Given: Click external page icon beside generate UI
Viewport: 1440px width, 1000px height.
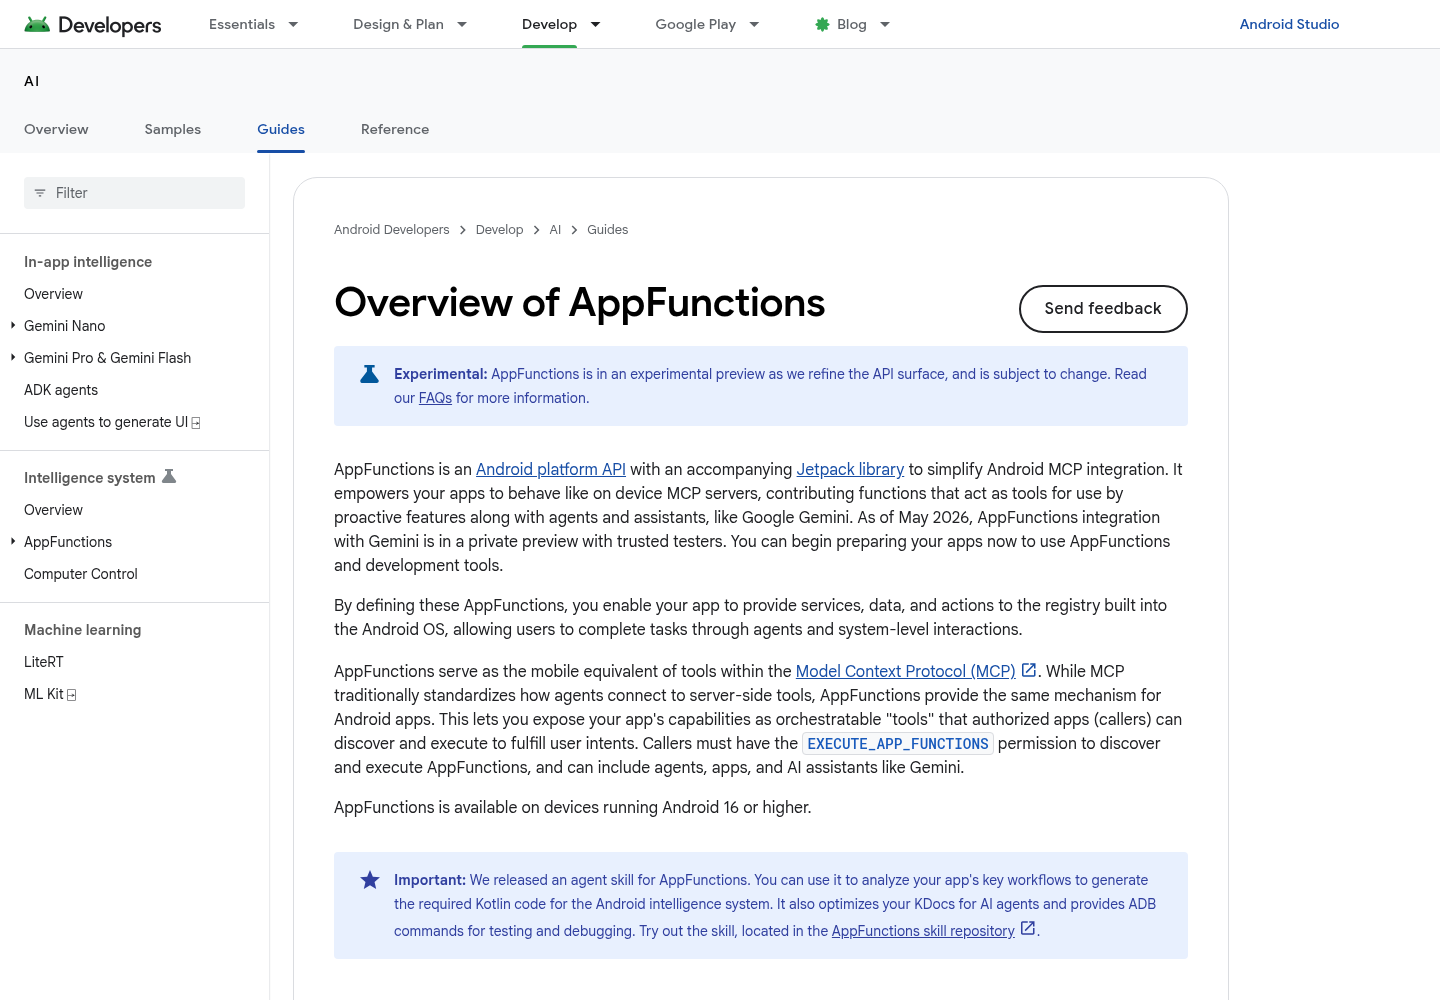Looking at the screenshot, I should 196,423.
